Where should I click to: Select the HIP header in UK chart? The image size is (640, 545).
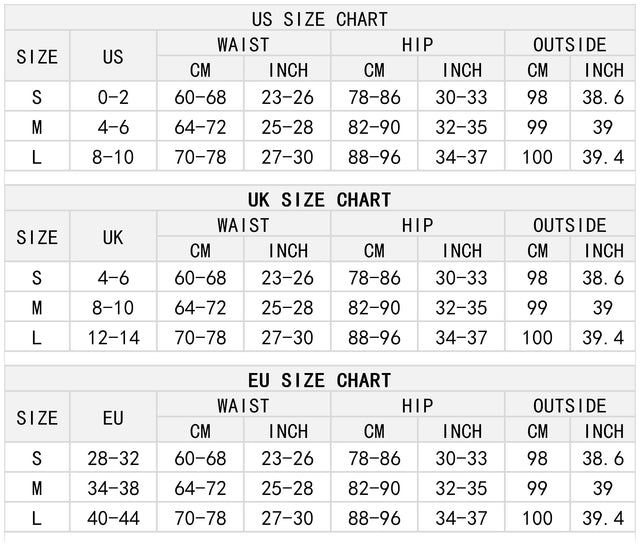pyautogui.click(x=417, y=225)
